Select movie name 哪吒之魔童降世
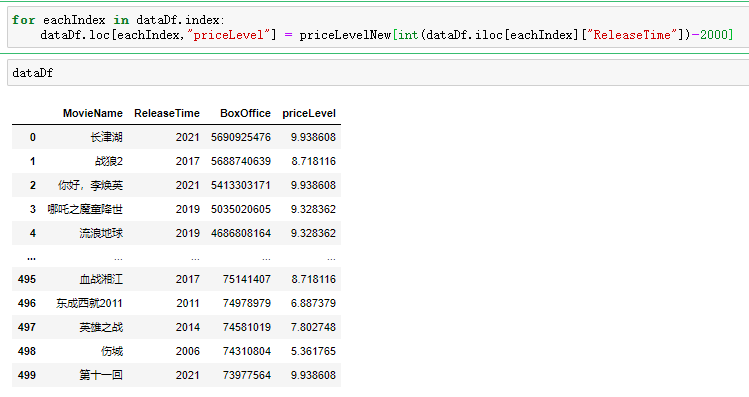 coord(85,209)
